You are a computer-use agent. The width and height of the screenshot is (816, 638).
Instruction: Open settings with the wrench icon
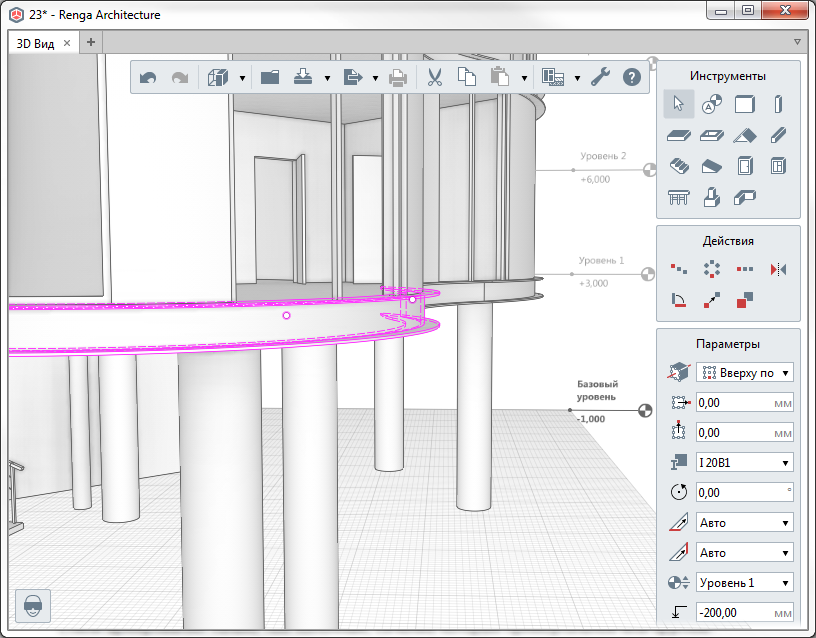coord(600,77)
